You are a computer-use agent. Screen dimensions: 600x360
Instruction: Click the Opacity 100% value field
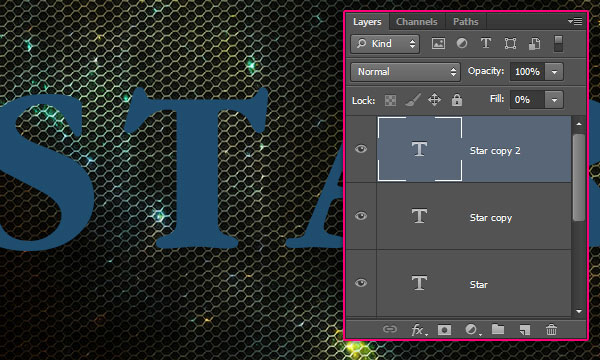527,72
